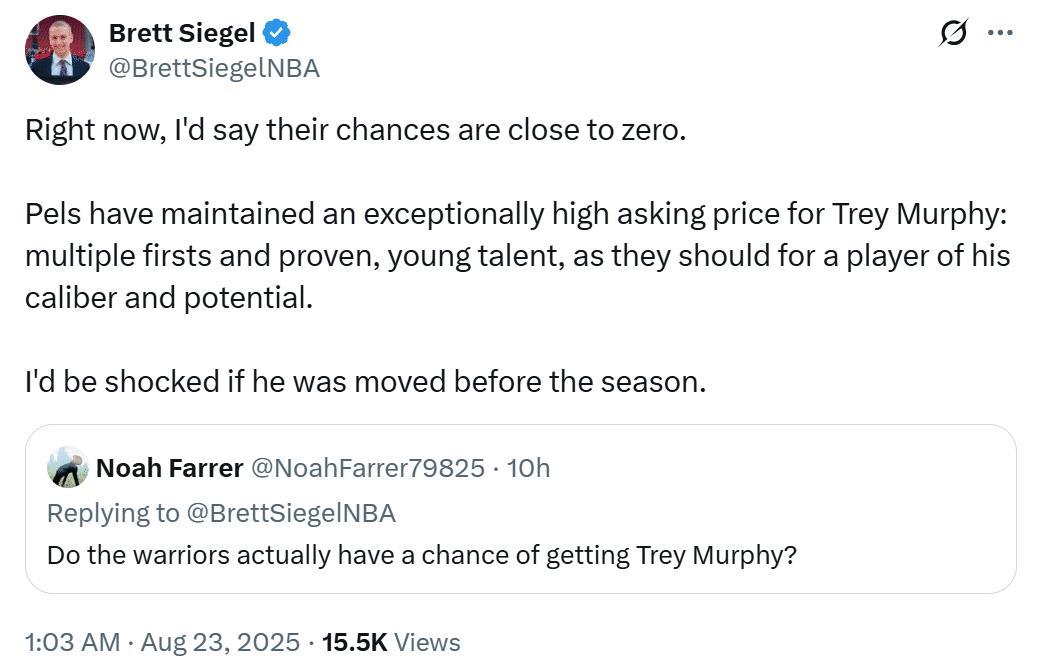The width and height of the screenshot is (1038, 659).
Task: Click the Aug 23, 2025 date
Action: click(220, 642)
